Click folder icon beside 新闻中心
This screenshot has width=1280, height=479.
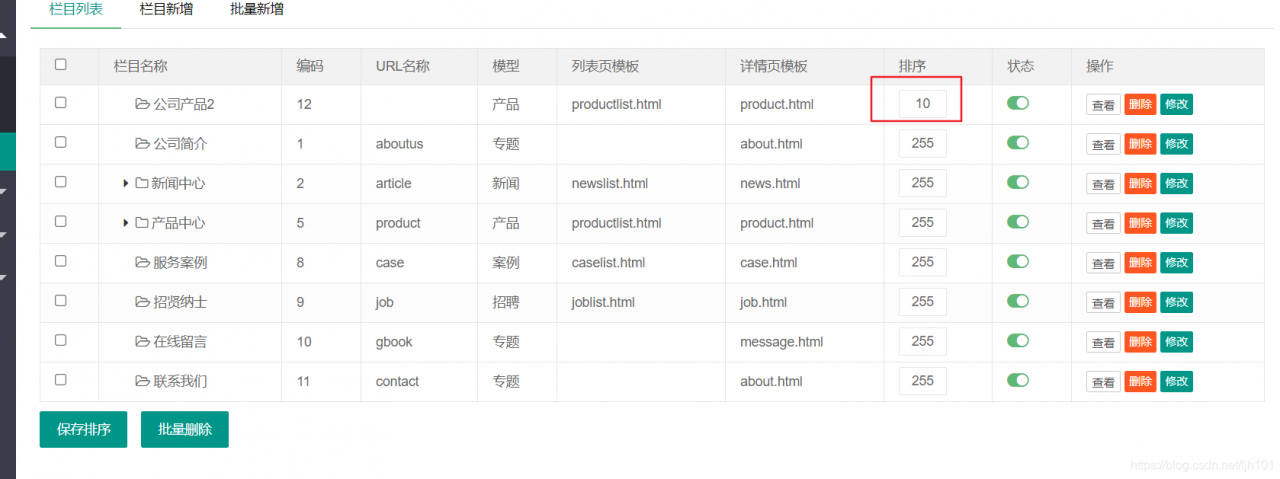141,183
